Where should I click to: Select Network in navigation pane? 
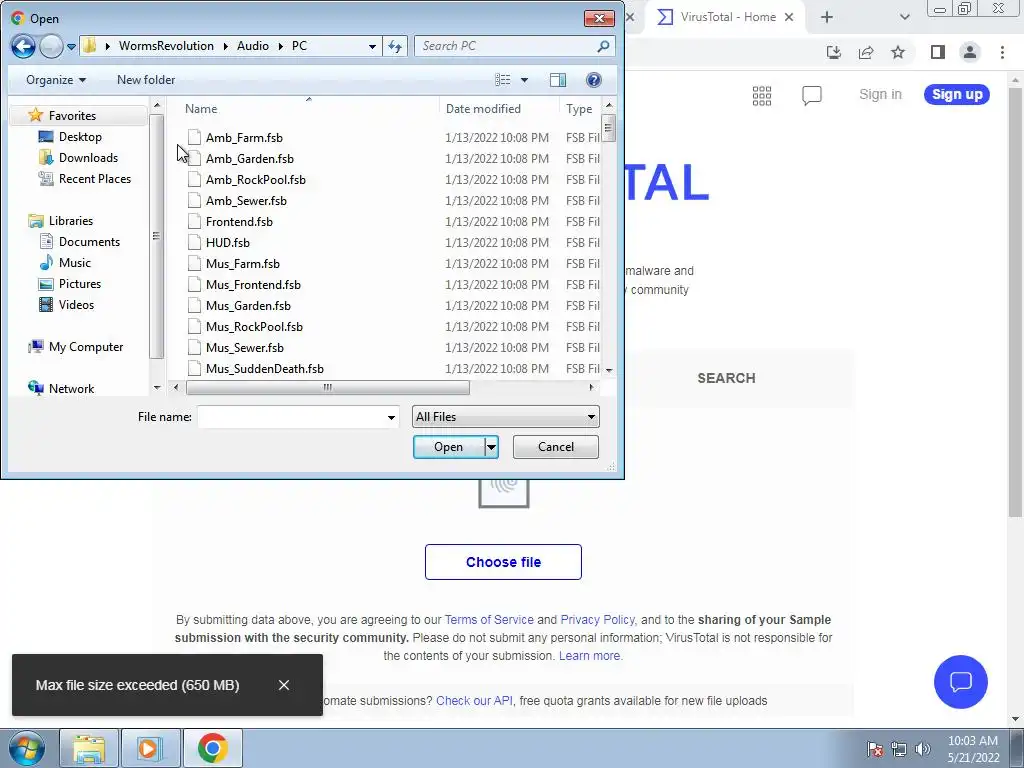tap(71, 389)
